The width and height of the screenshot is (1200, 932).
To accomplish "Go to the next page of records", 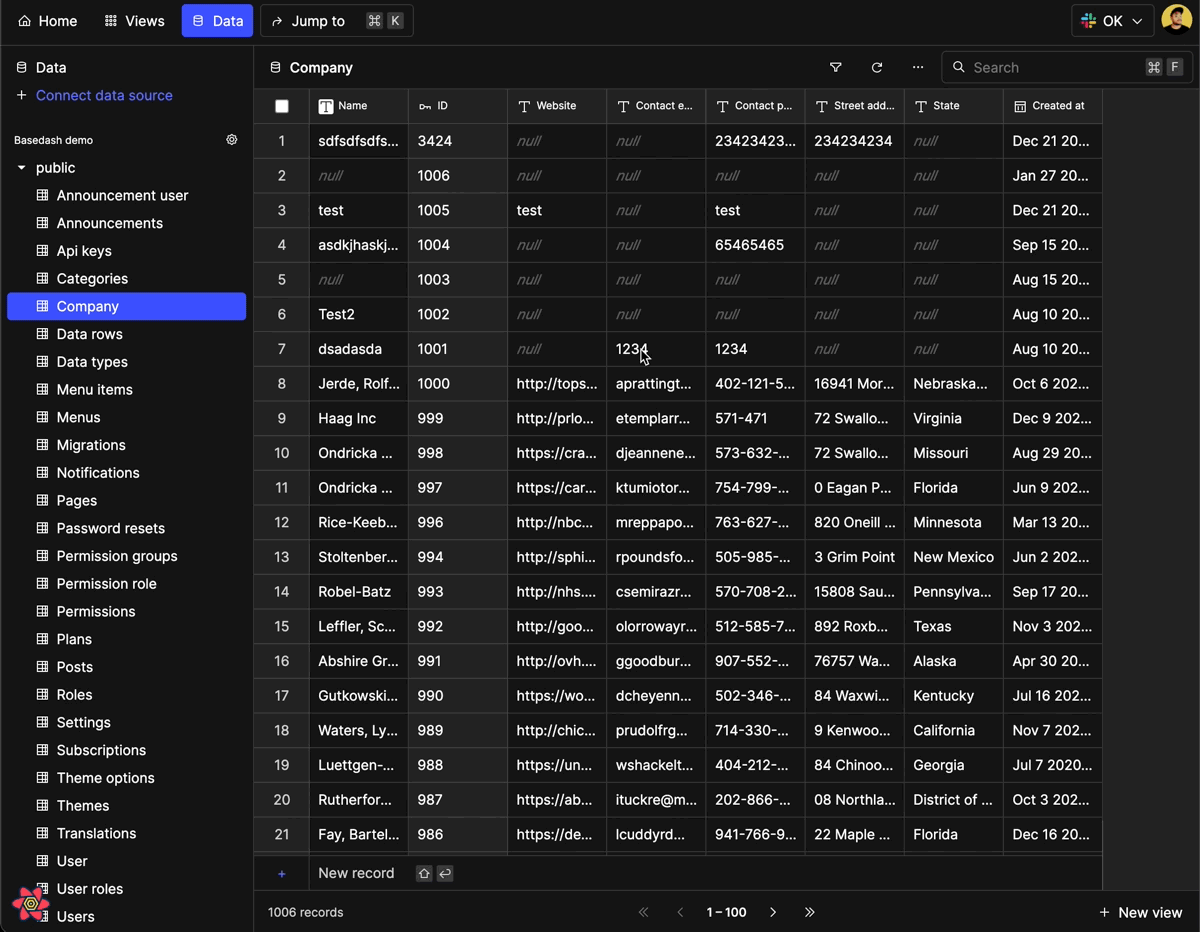I will tap(773, 912).
